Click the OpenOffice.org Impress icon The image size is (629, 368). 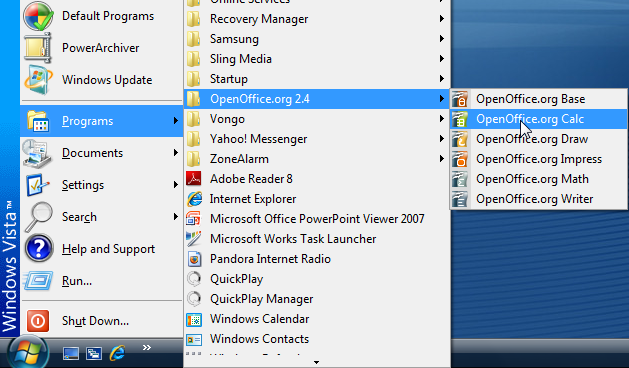pos(460,159)
